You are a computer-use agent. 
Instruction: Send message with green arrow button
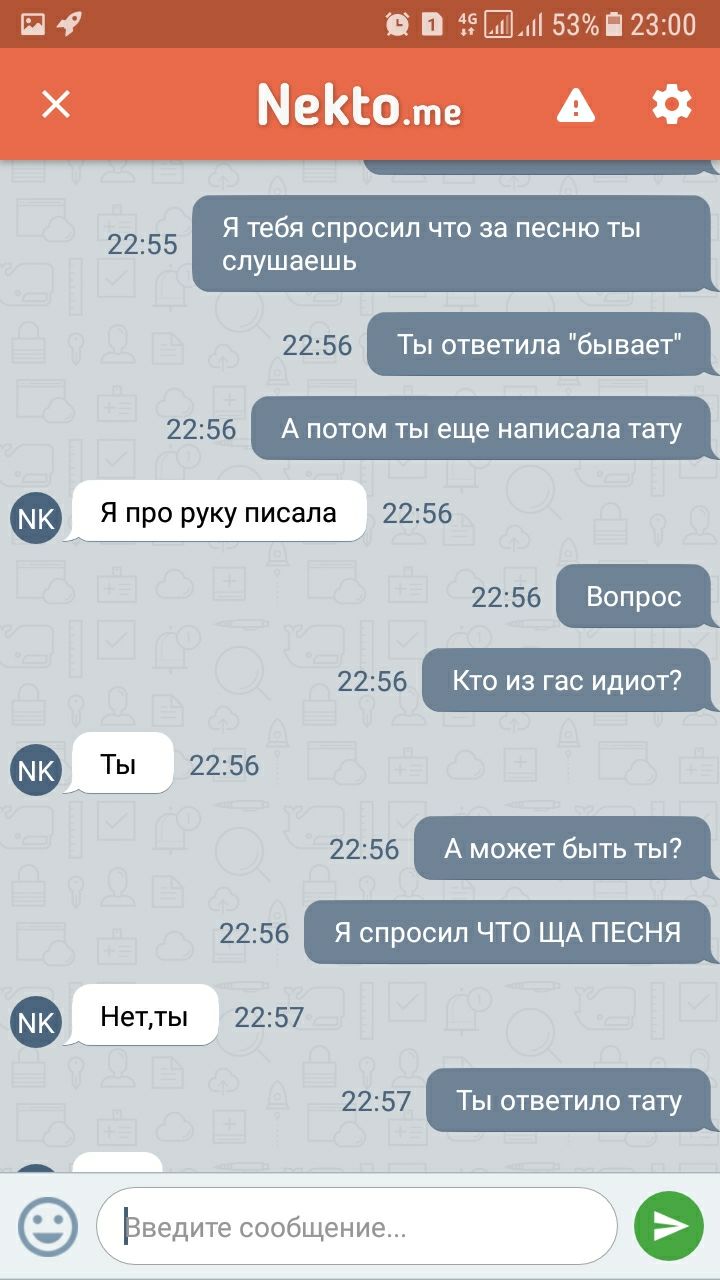pos(669,1227)
